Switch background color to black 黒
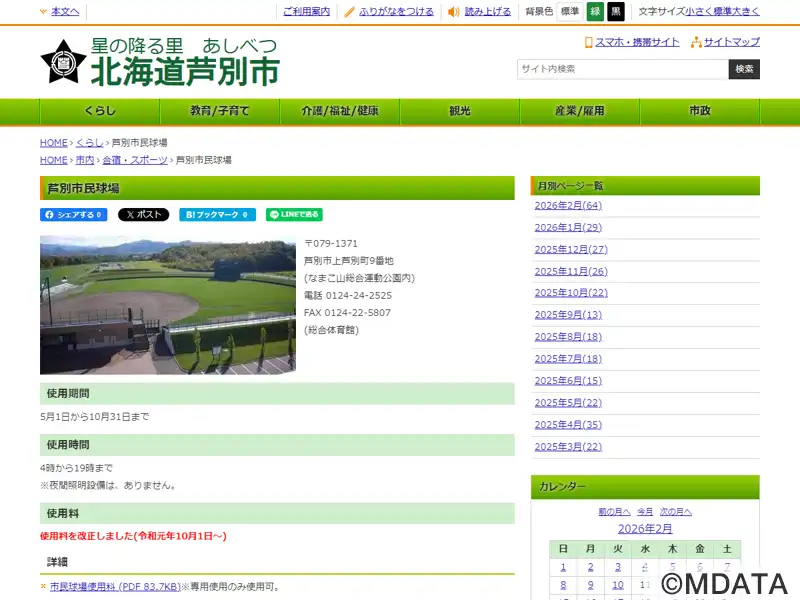The image size is (800, 600). (x=616, y=12)
